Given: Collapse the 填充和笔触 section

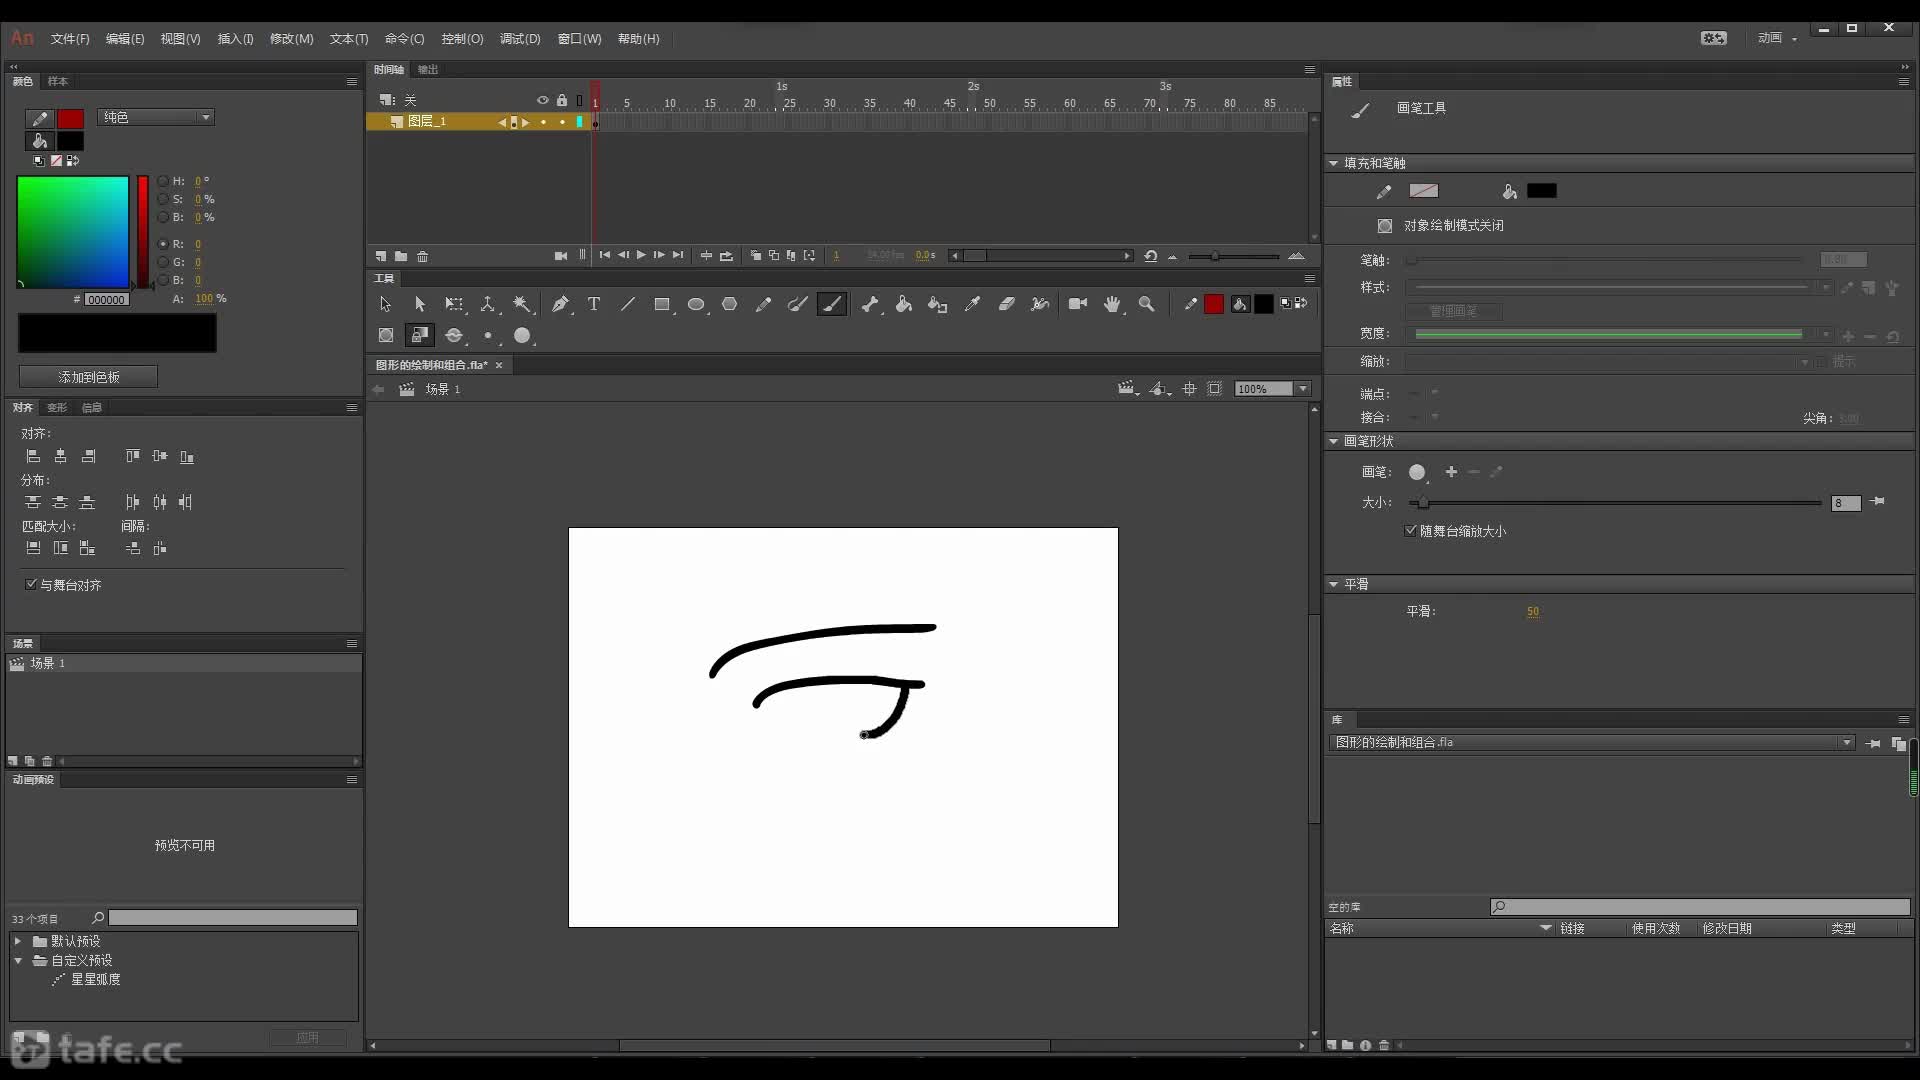Looking at the screenshot, I should point(1333,163).
